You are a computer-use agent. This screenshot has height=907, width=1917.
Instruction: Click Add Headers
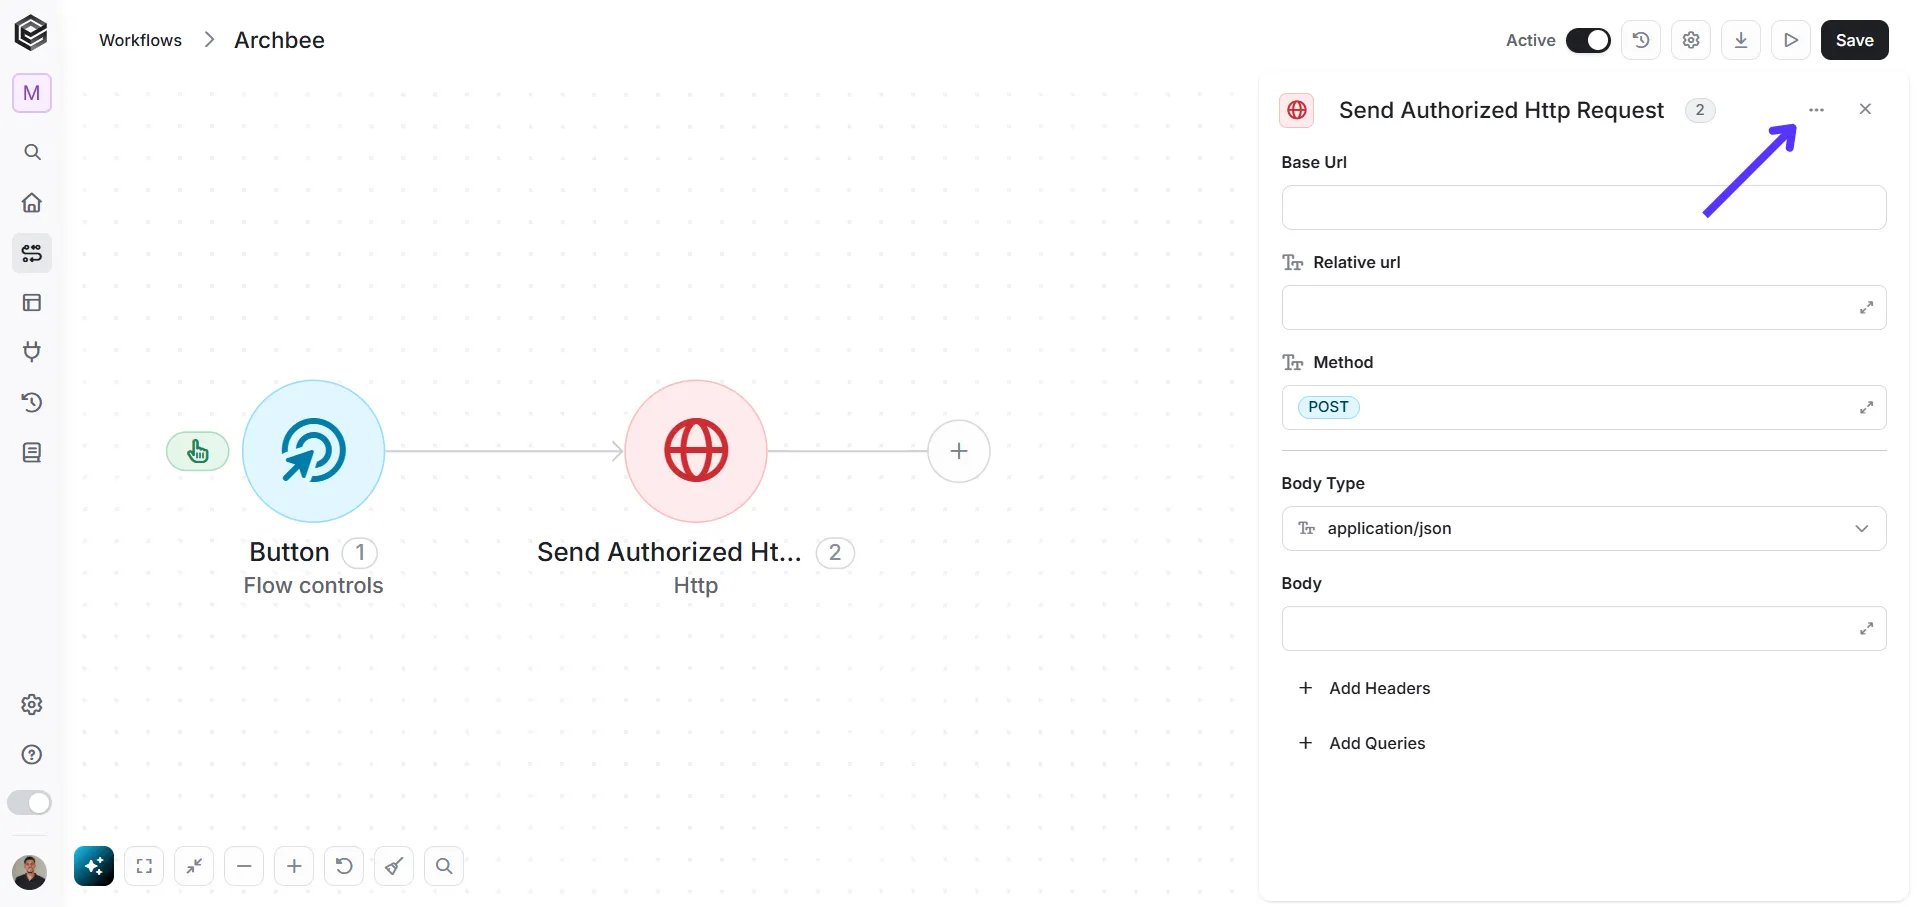(x=1364, y=688)
